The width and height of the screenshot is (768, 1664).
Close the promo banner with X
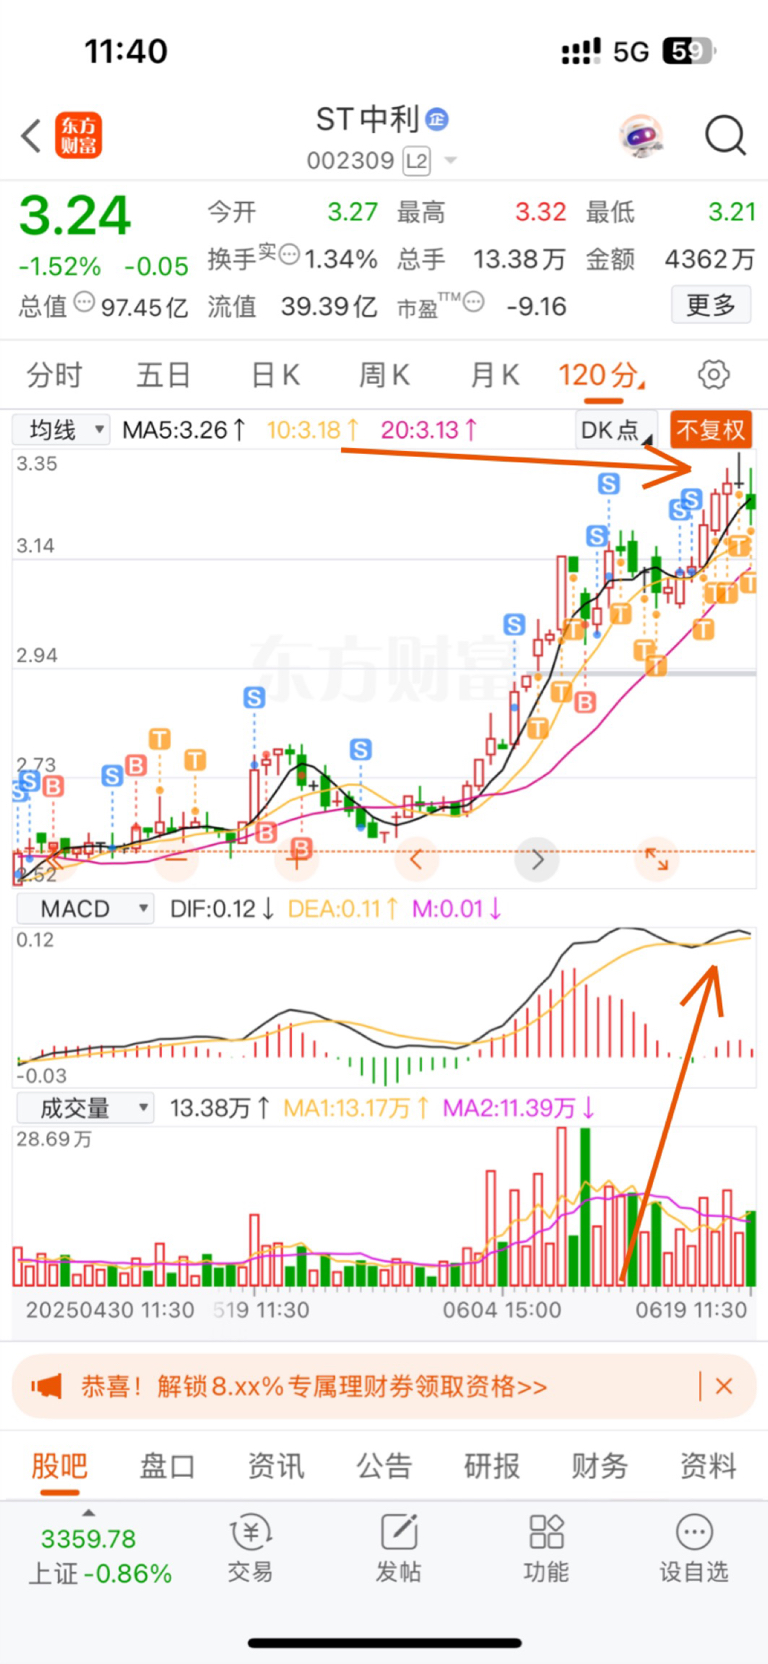(x=725, y=1386)
